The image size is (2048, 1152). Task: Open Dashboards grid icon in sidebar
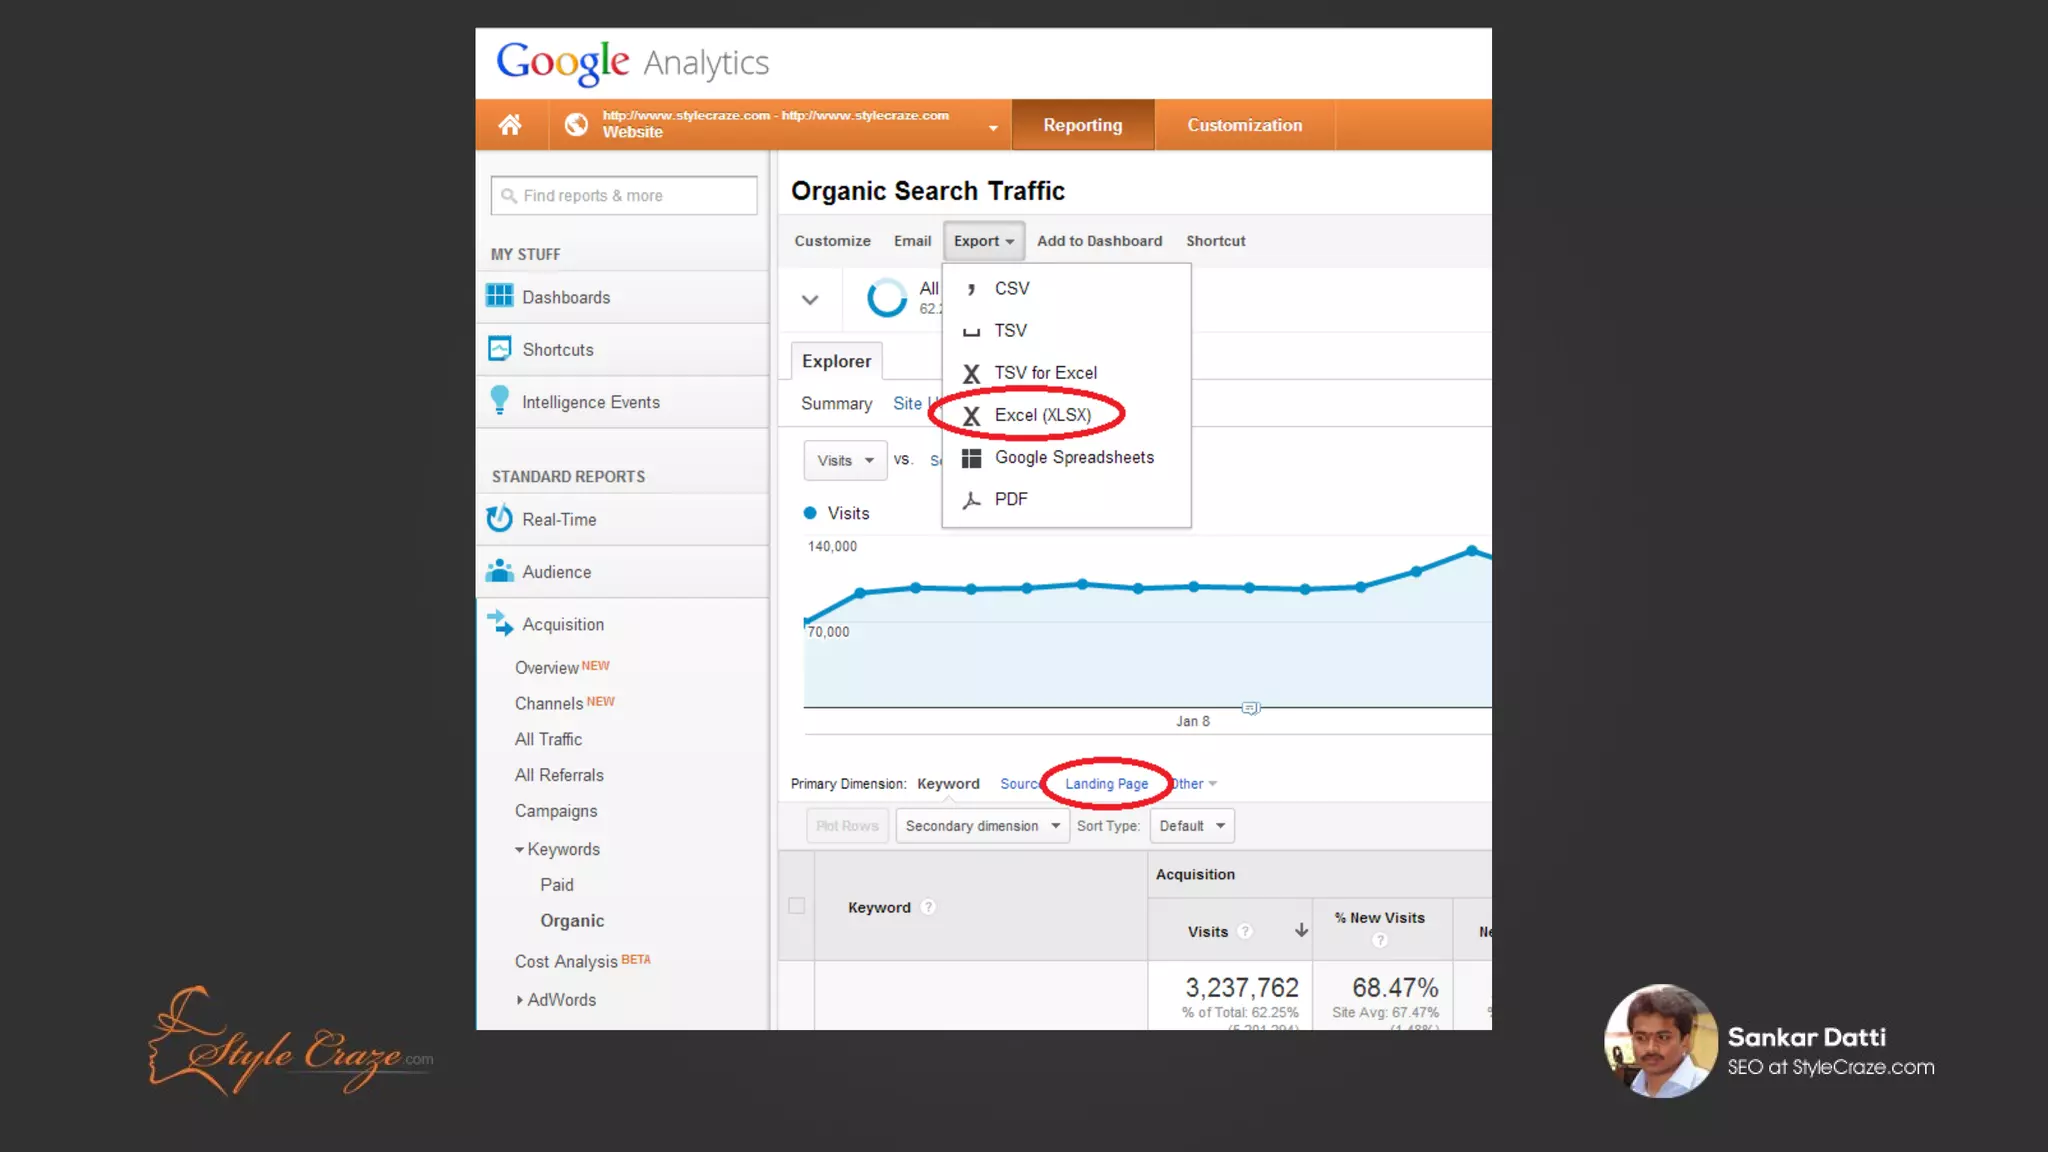coord(499,296)
